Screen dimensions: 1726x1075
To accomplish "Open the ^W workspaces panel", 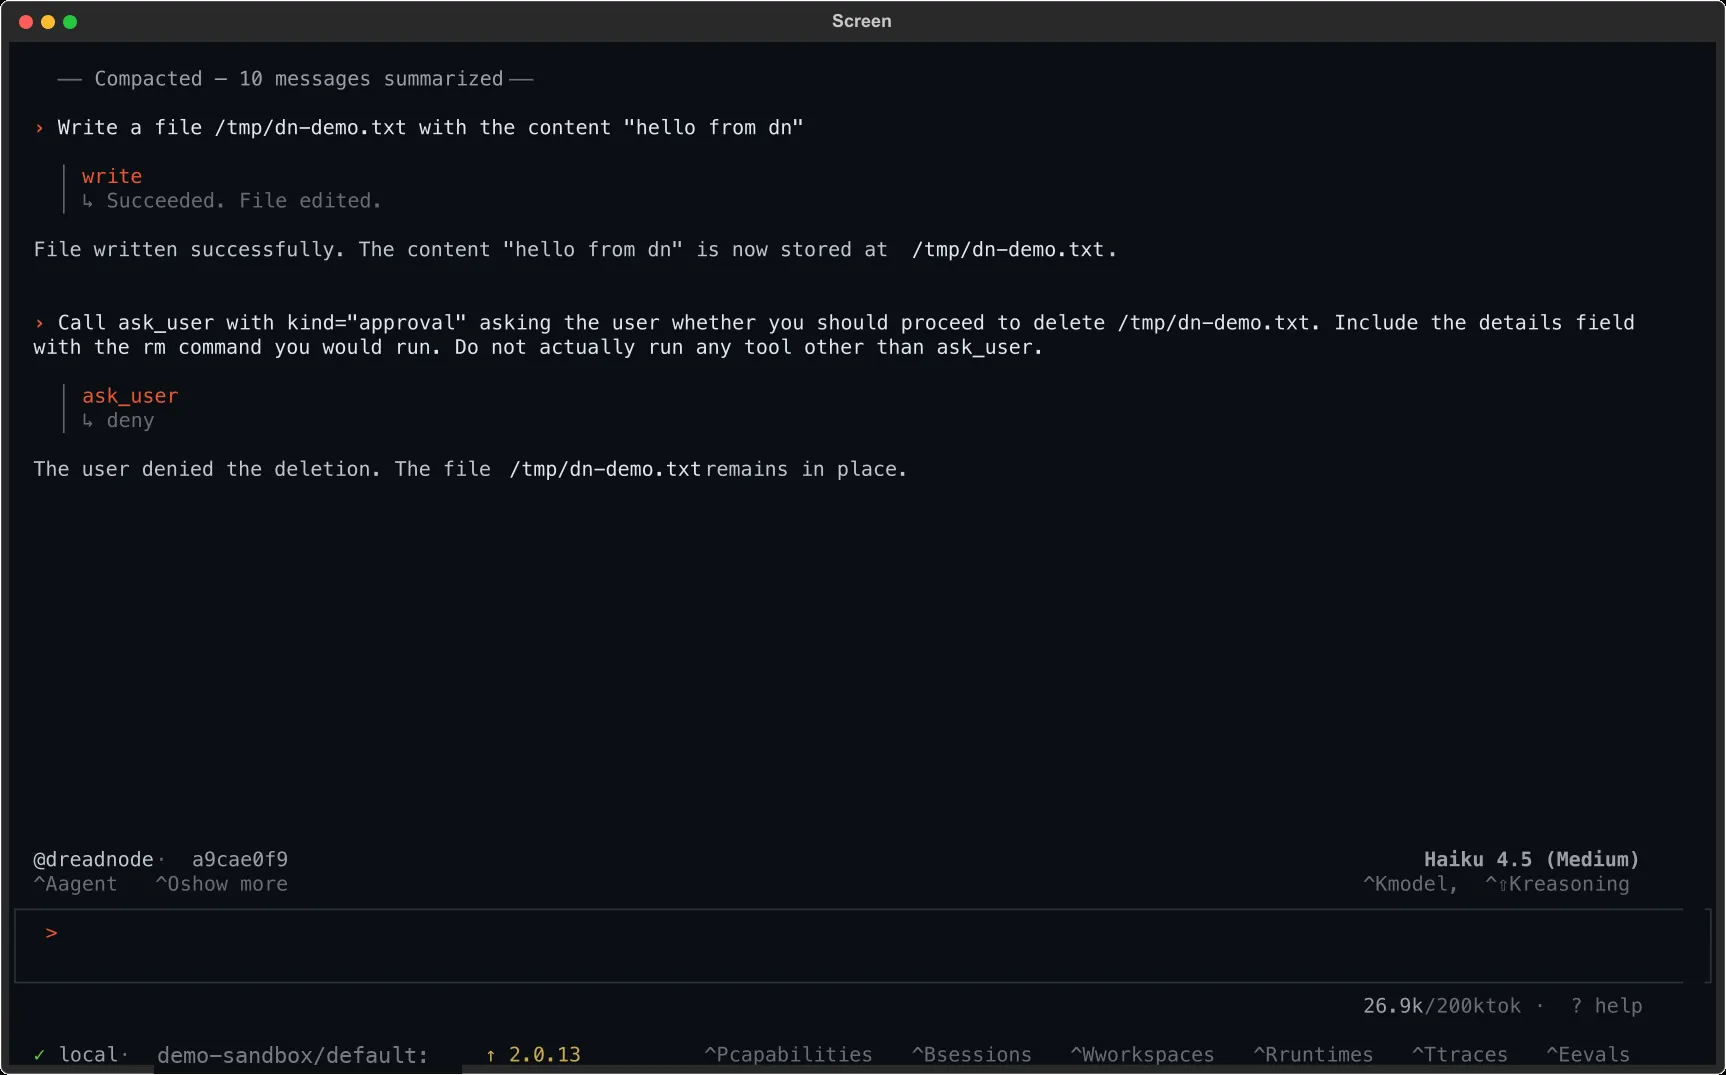I will point(1142,1054).
